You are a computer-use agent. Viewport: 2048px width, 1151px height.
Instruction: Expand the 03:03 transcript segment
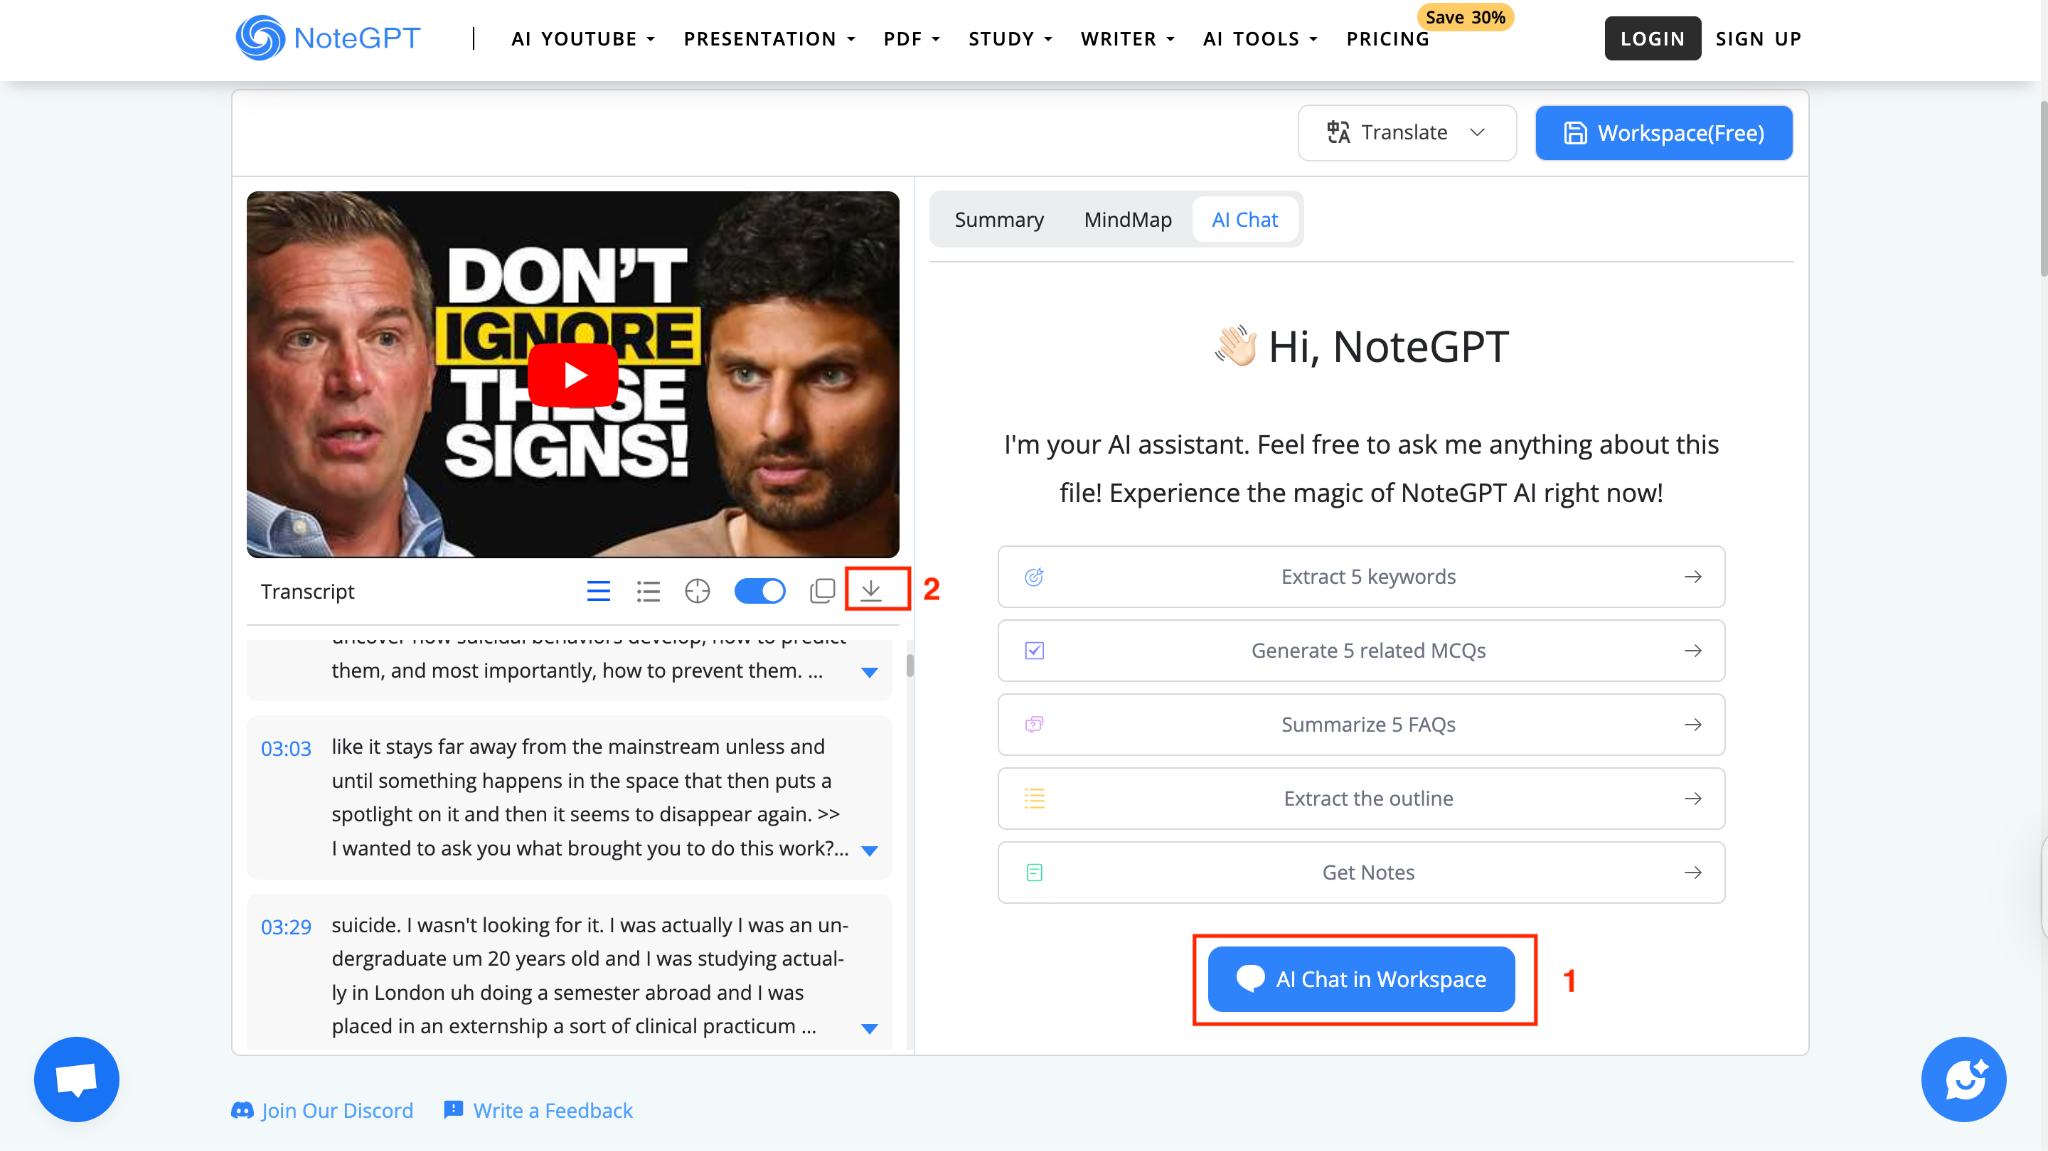869,850
